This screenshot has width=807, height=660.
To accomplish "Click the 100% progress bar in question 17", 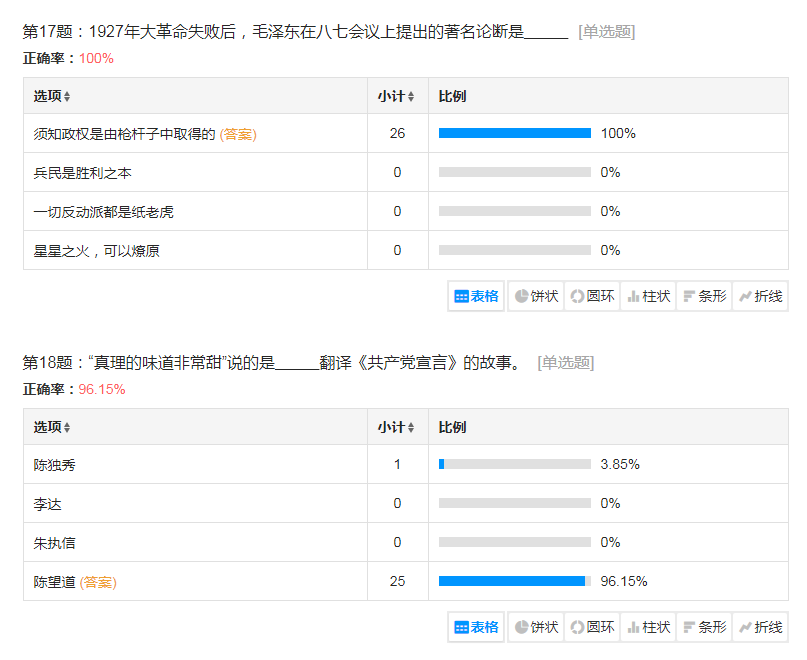I will click(514, 133).
